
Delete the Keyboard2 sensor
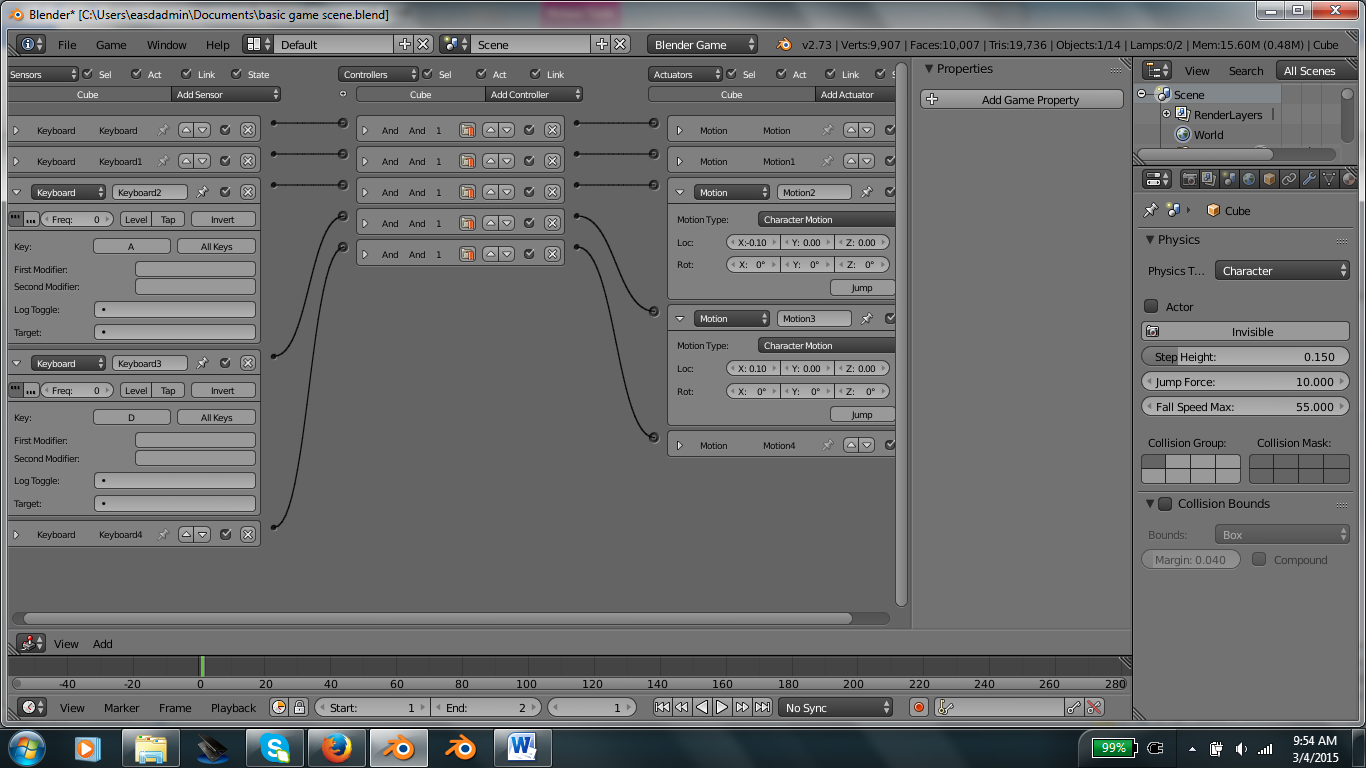(247, 192)
